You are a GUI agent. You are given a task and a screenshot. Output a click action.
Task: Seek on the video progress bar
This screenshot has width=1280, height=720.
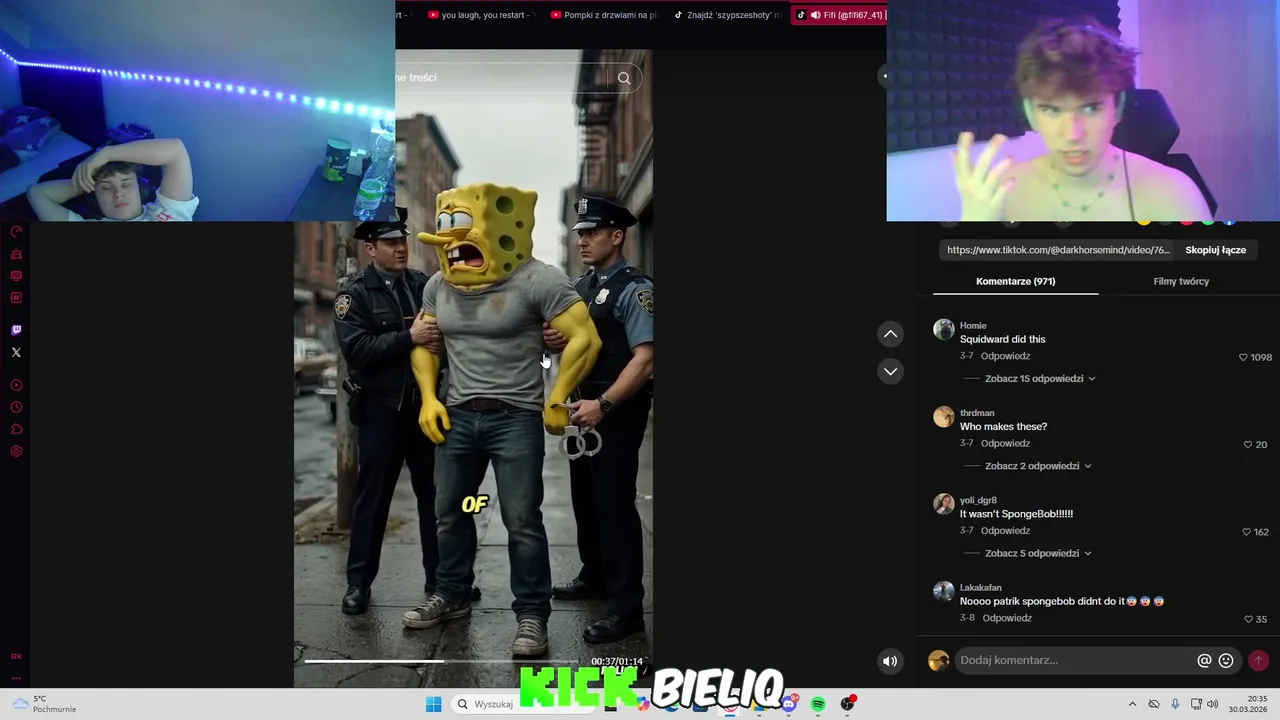point(442,661)
